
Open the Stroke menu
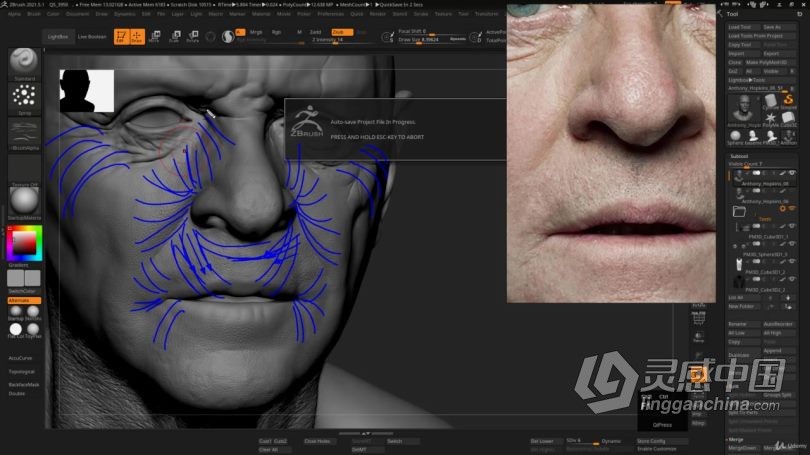click(421, 14)
